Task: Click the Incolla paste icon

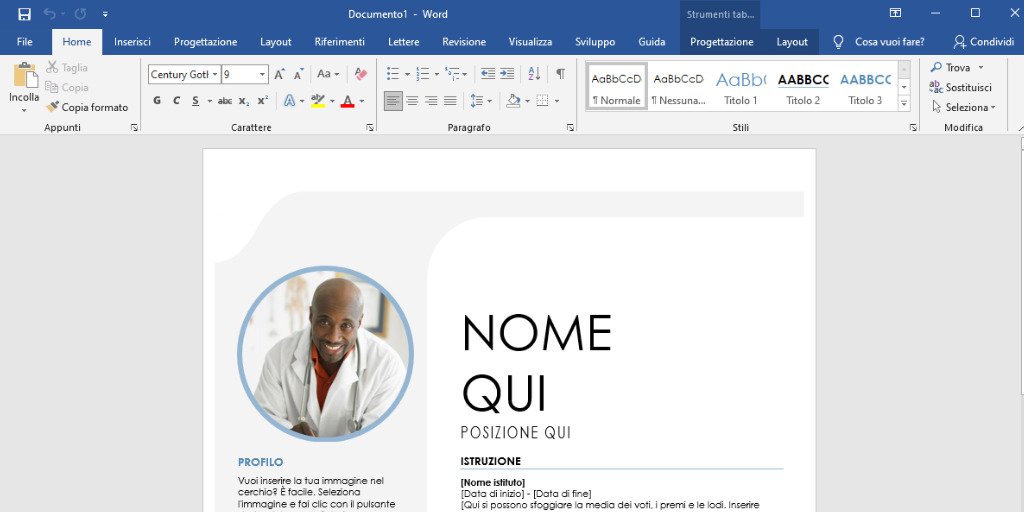Action: pos(25,75)
